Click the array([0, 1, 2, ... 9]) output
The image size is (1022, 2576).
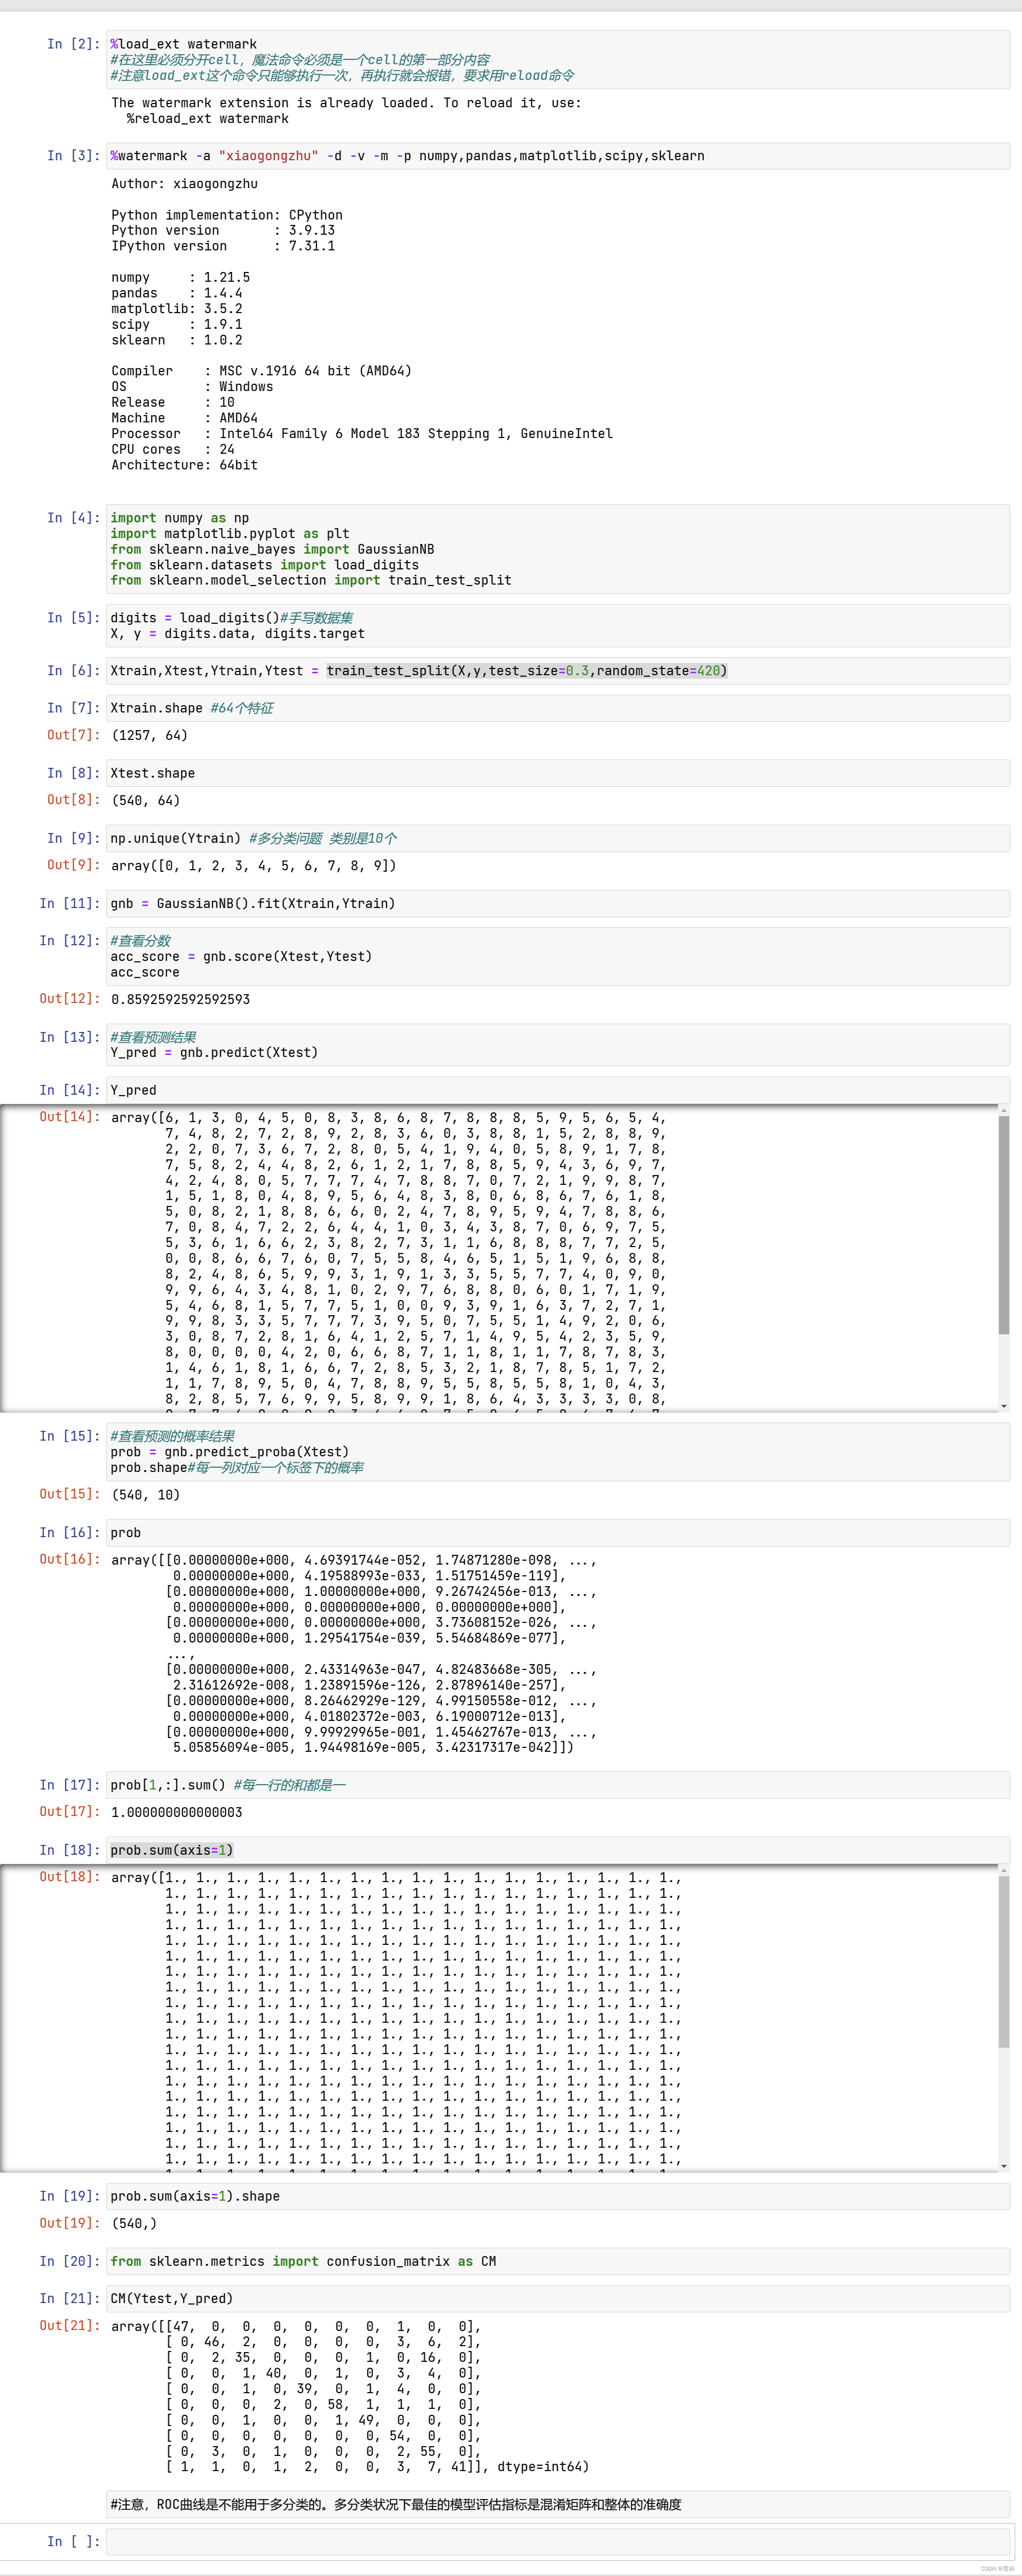coord(254,866)
